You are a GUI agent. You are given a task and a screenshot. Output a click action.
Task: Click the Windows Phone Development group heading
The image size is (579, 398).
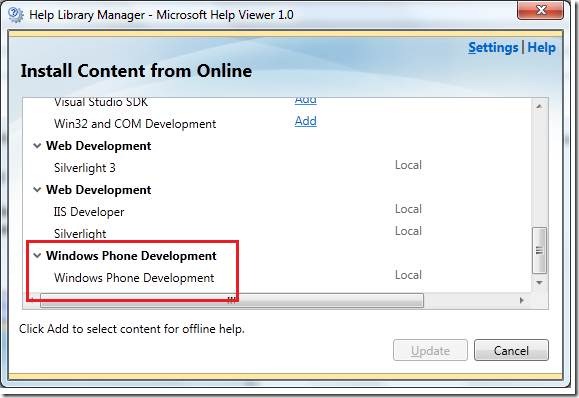coord(131,256)
